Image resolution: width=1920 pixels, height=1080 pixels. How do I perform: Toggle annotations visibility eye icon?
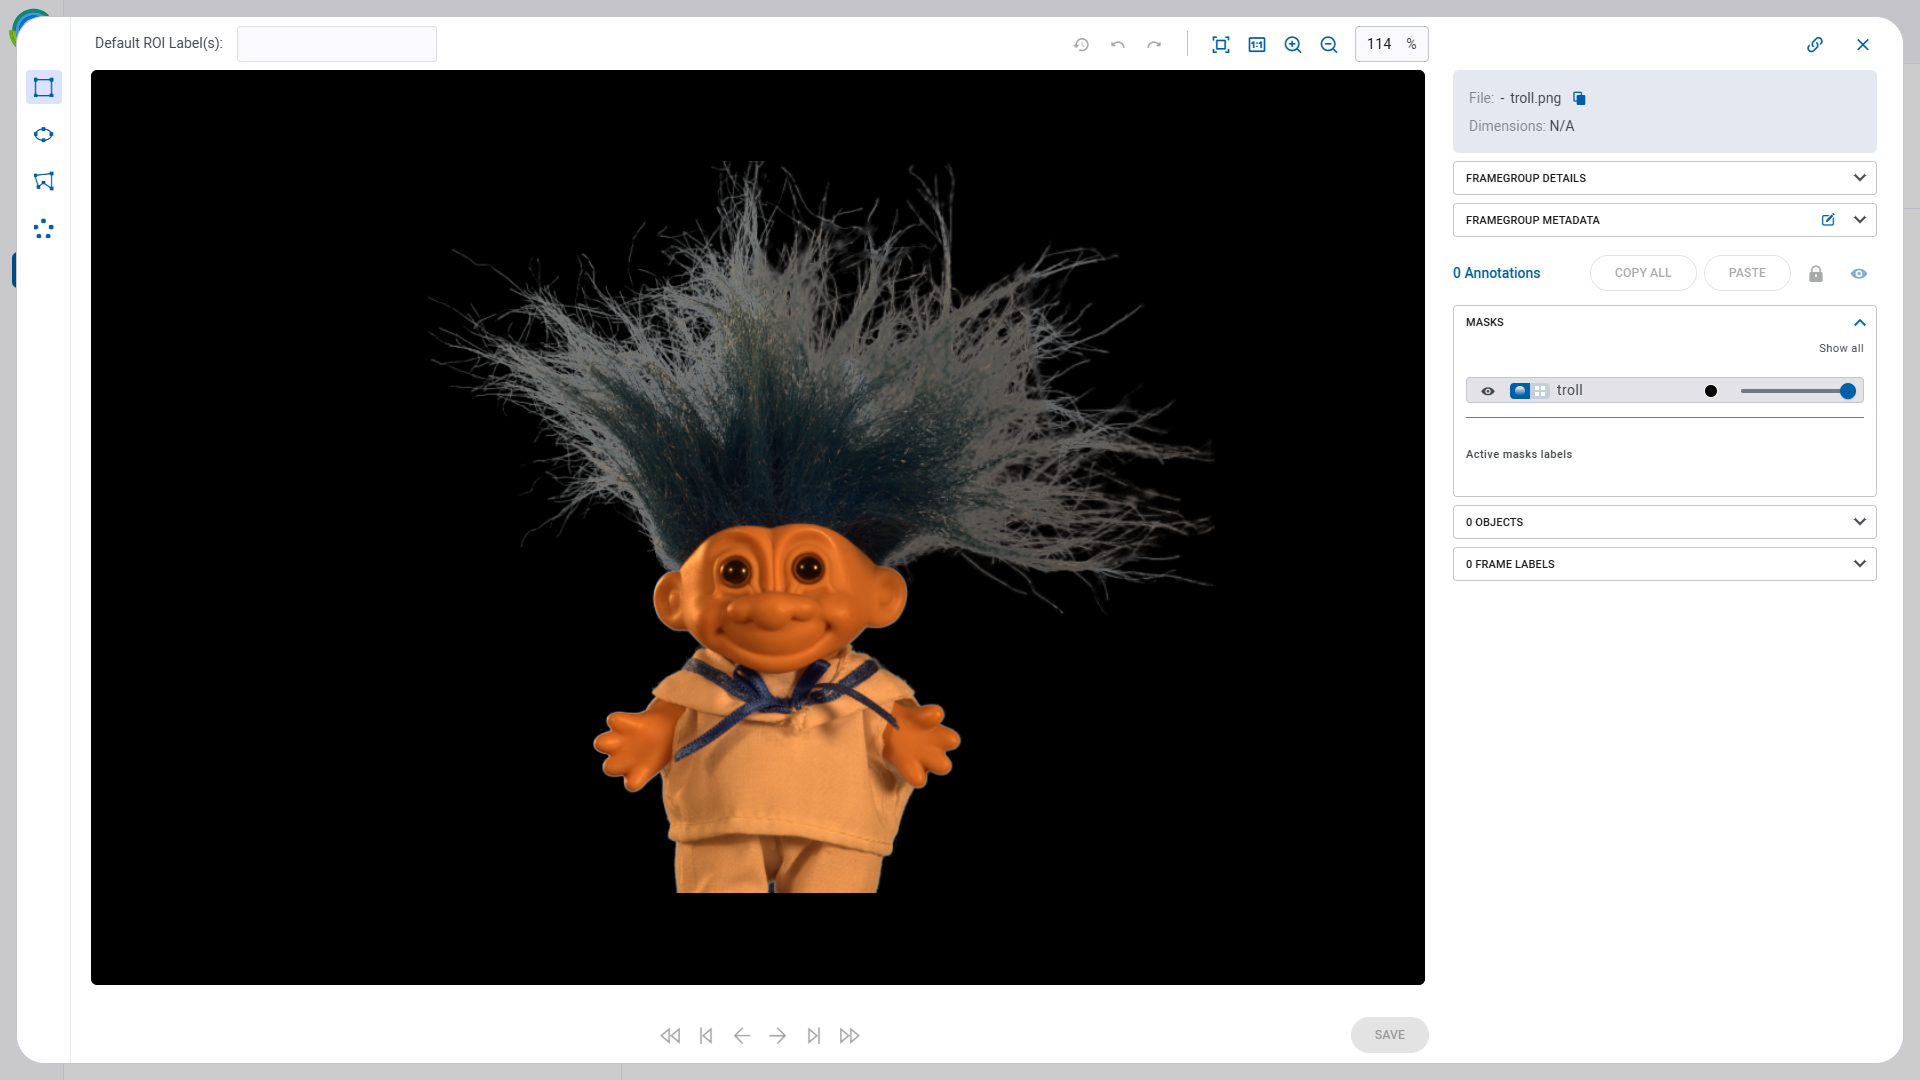(1858, 273)
